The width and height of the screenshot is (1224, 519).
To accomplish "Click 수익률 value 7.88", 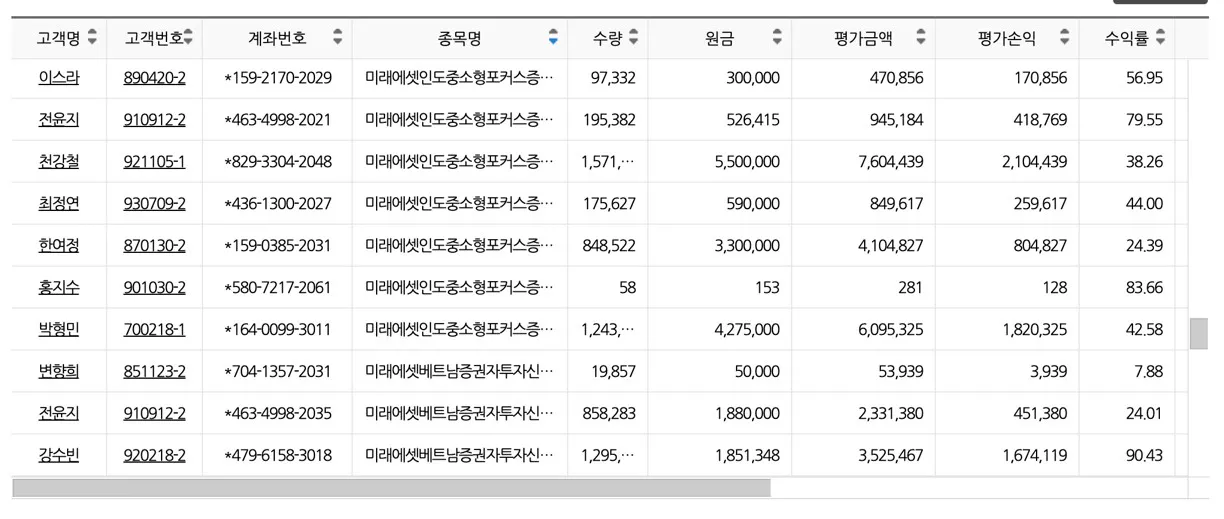I will (1149, 371).
